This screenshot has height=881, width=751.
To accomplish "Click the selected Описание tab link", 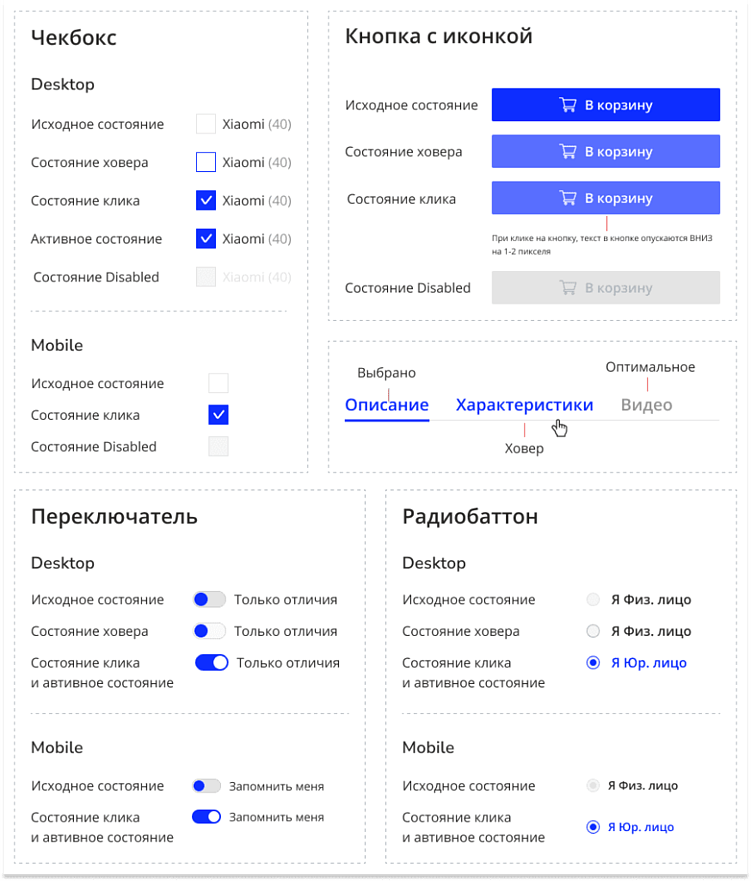I will (387, 404).
